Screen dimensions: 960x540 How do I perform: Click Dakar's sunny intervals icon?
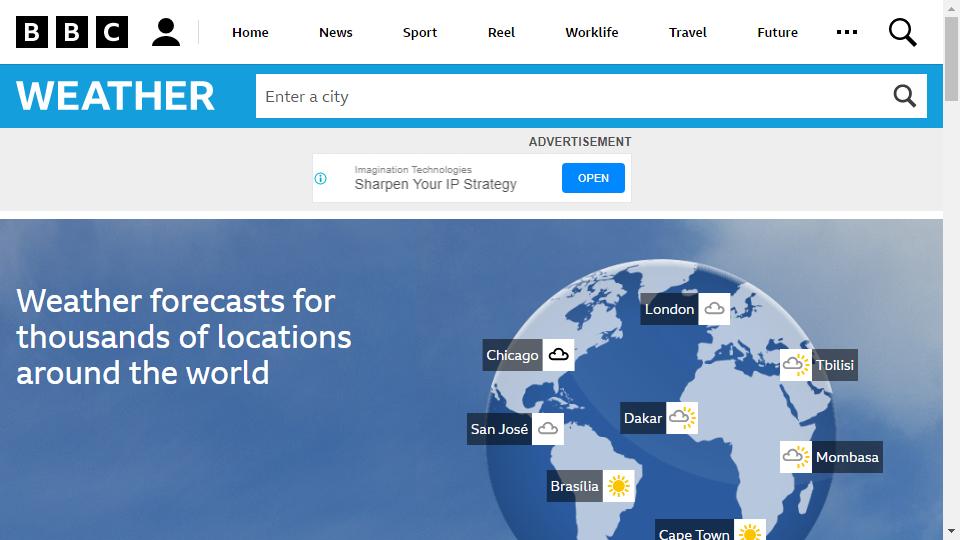click(682, 418)
